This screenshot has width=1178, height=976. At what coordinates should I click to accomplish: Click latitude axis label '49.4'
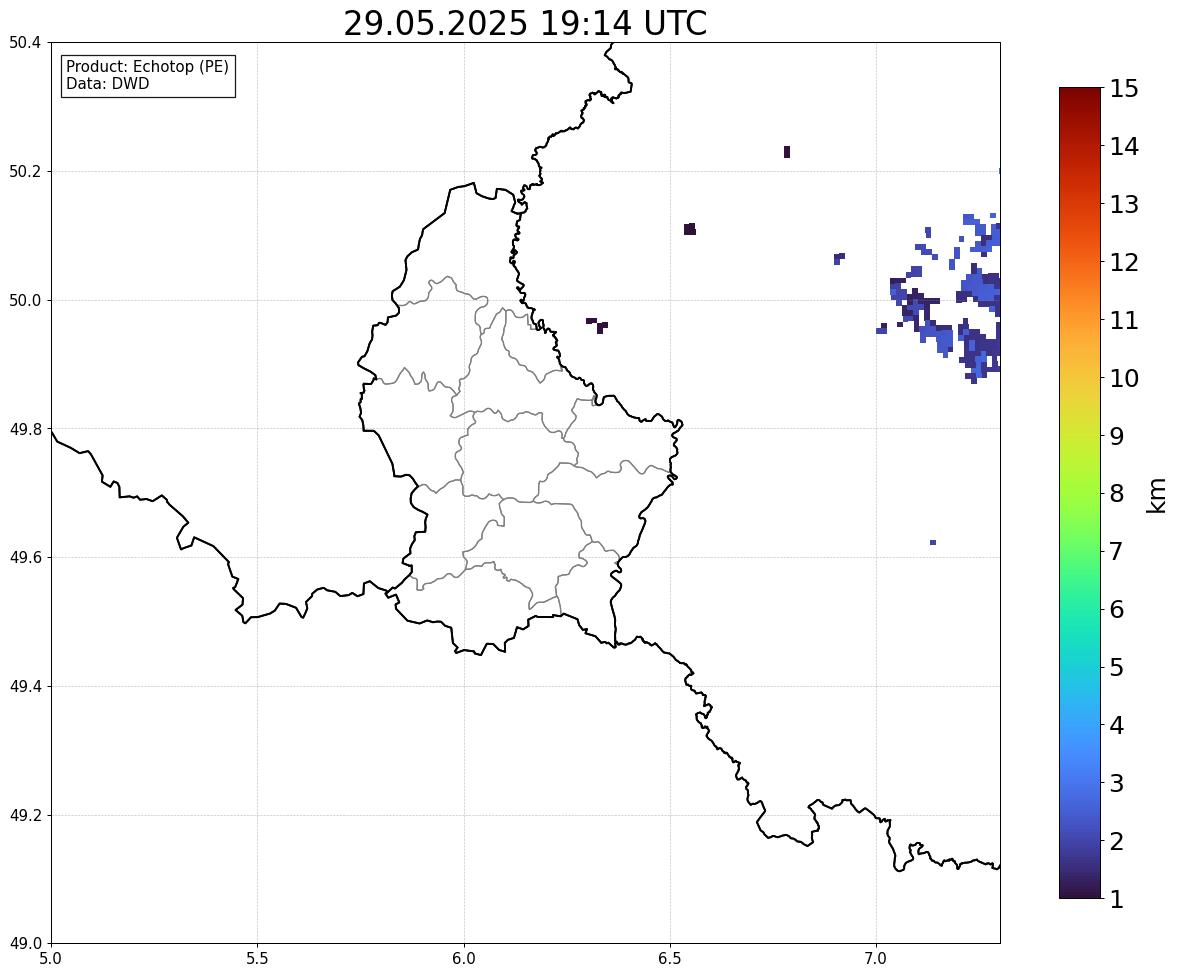point(25,686)
